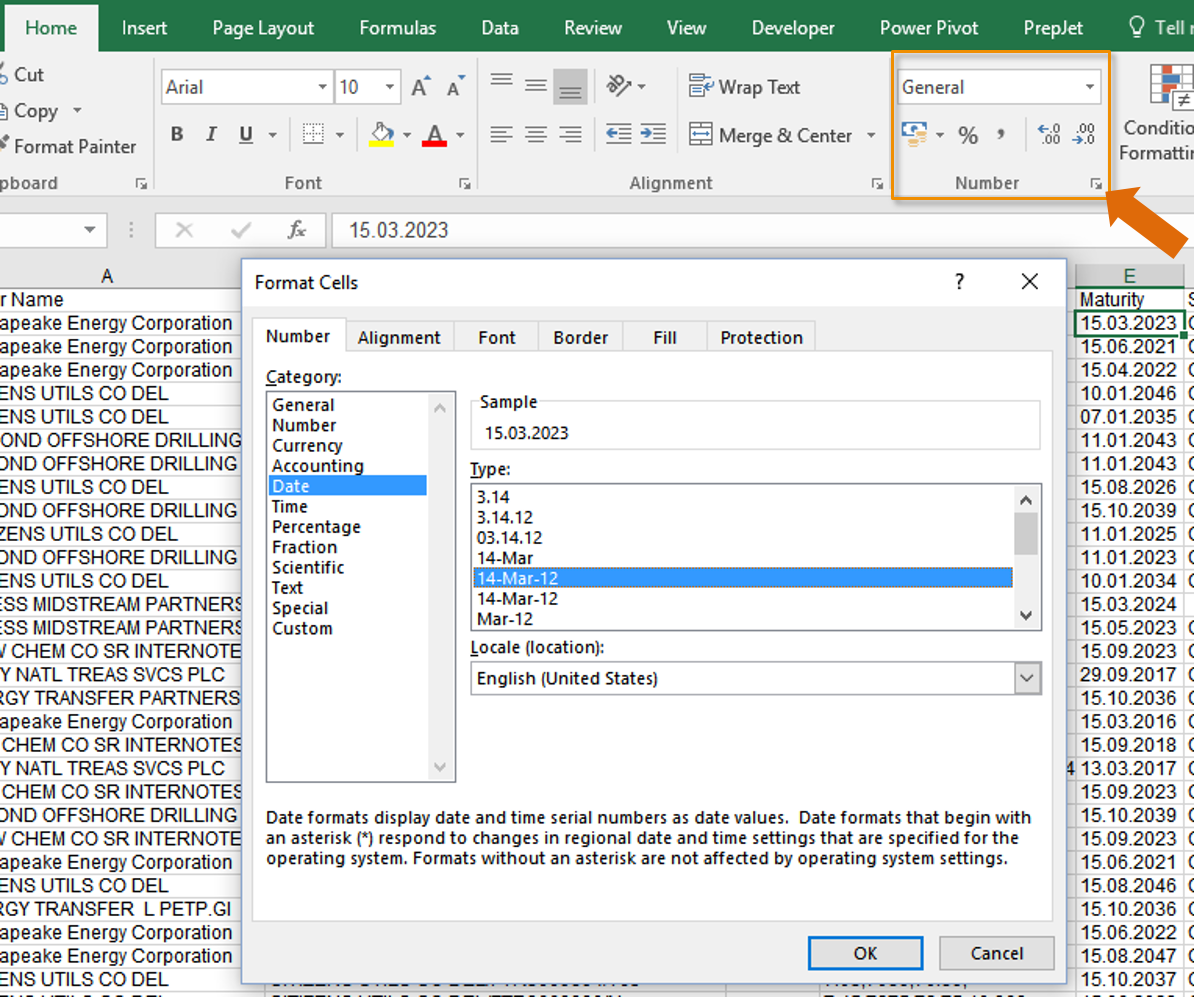Click the Increase Font Size icon

(419, 86)
